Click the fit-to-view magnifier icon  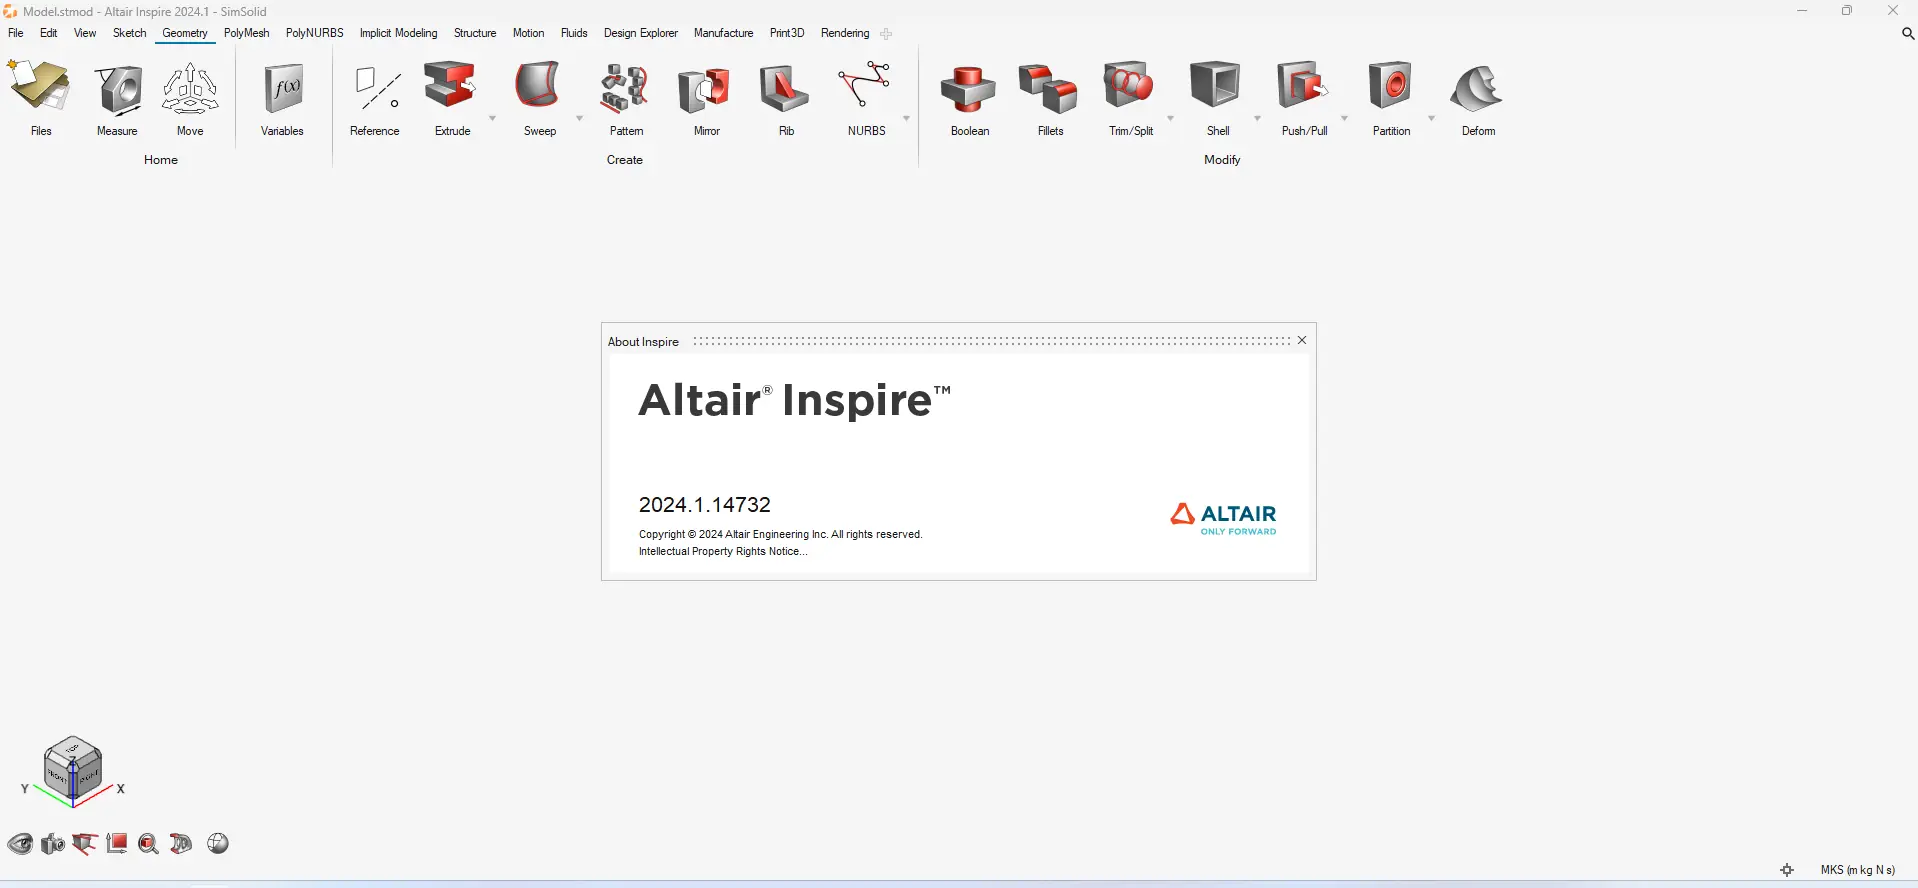coord(149,844)
